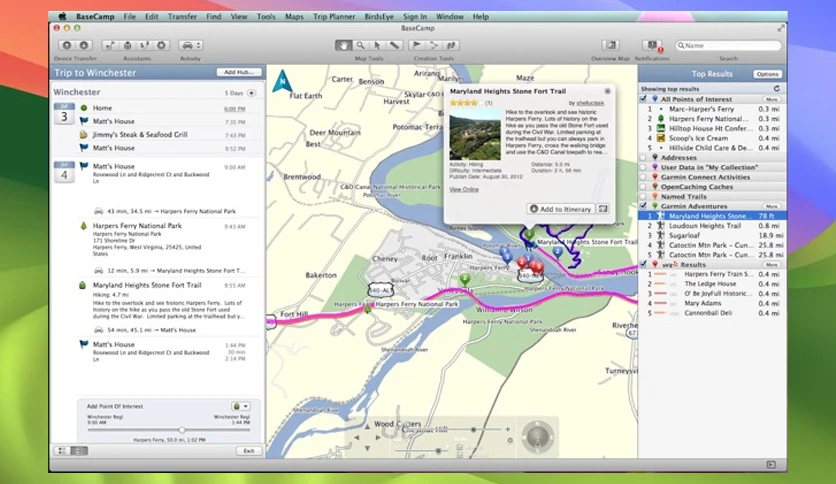Screen dimensions: 836x484
Task: Uncheck the Garmin Adventures checkbox
Action: [644, 206]
